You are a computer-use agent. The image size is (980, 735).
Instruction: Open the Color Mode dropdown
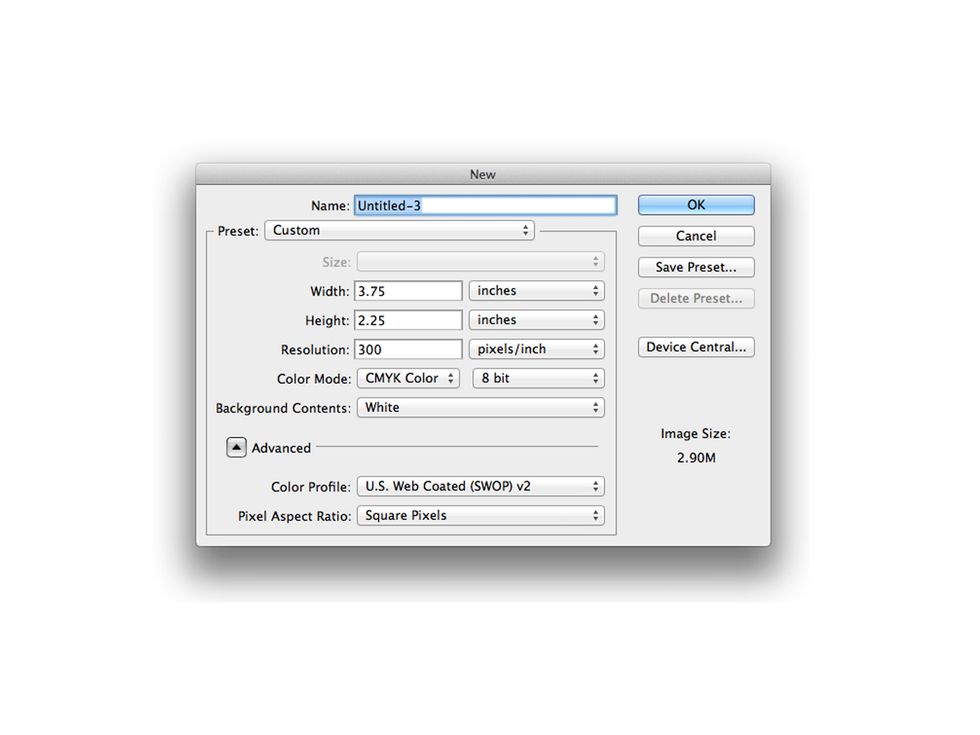[x=408, y=378]
